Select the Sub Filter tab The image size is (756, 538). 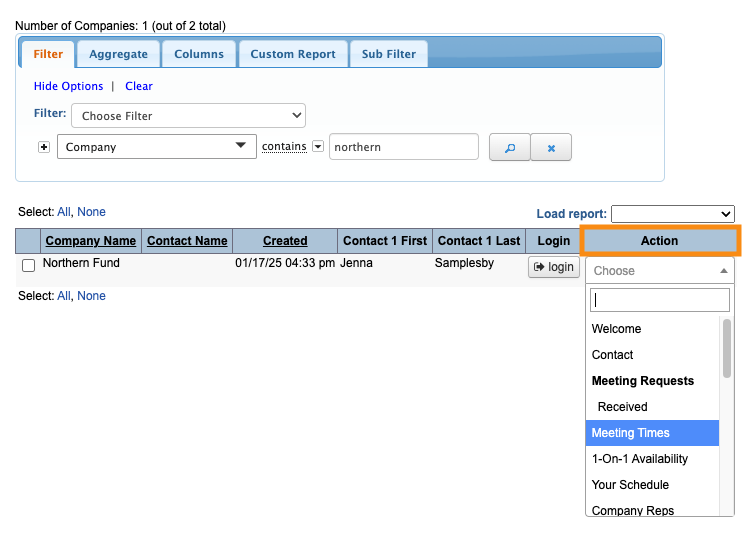point(388,54)
